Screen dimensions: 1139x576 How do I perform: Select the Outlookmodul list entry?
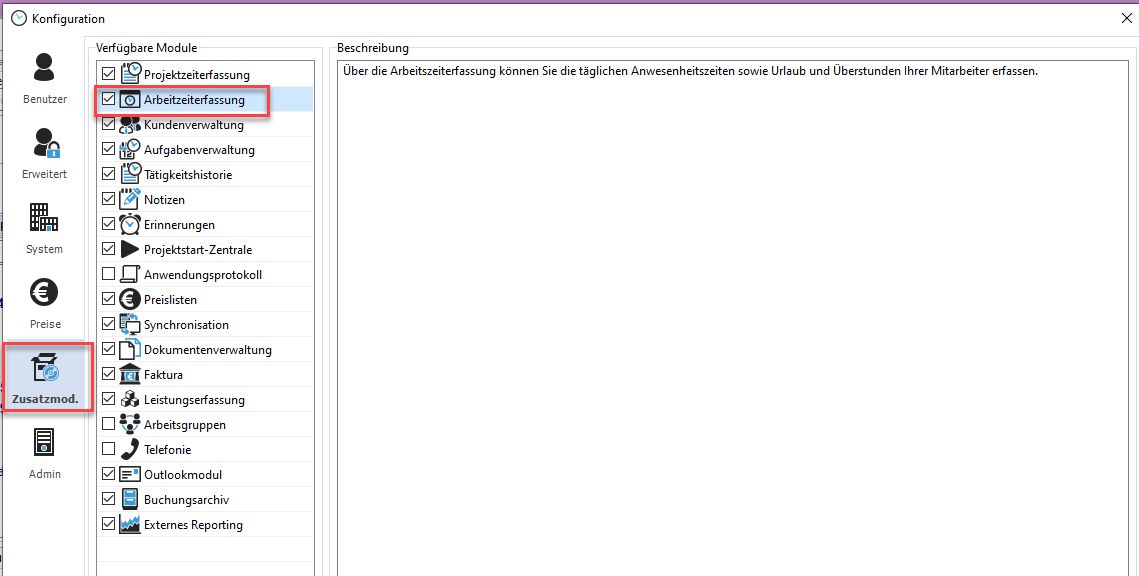click(183, 475)
